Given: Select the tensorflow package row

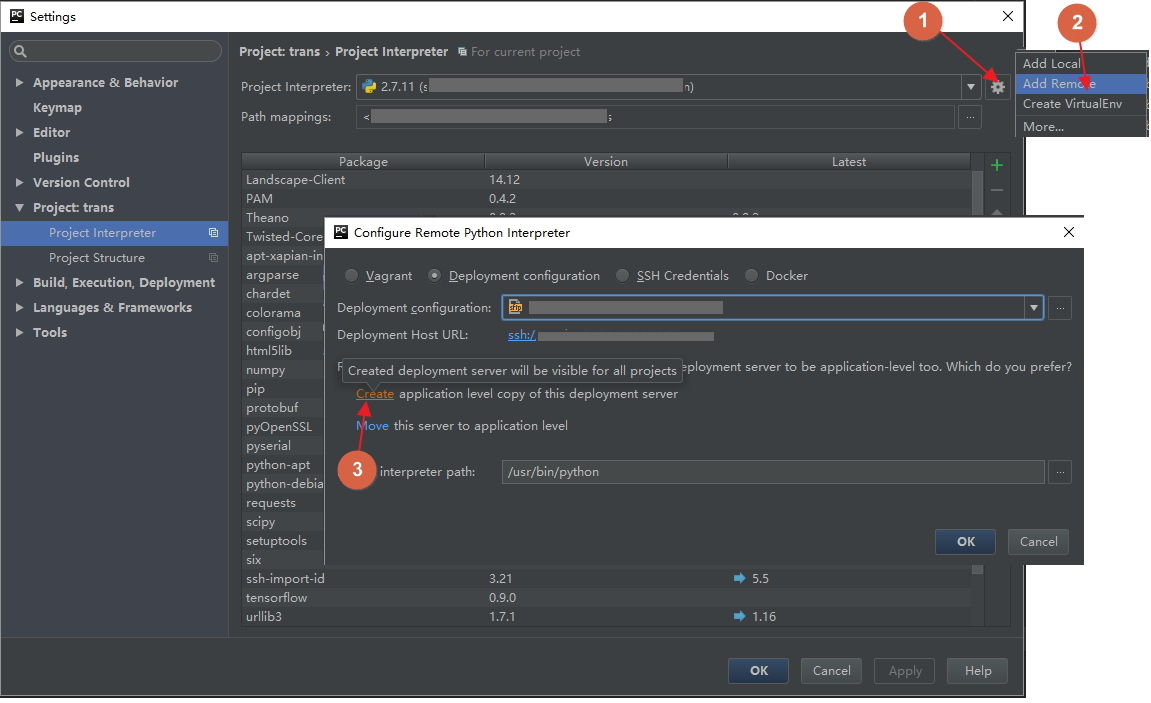Looking at the screenshot, I should coord(606,597).
